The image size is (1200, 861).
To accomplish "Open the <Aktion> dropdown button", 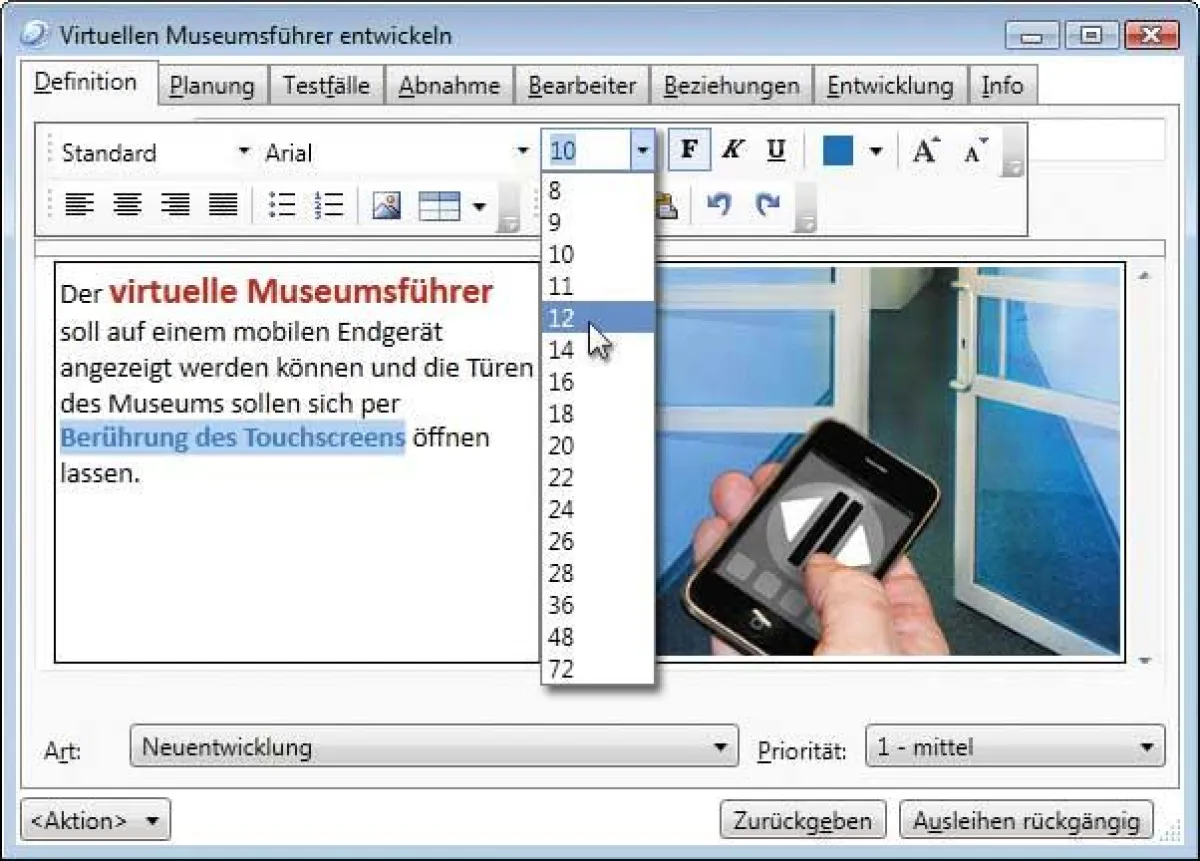I will (x=96, y=820).
